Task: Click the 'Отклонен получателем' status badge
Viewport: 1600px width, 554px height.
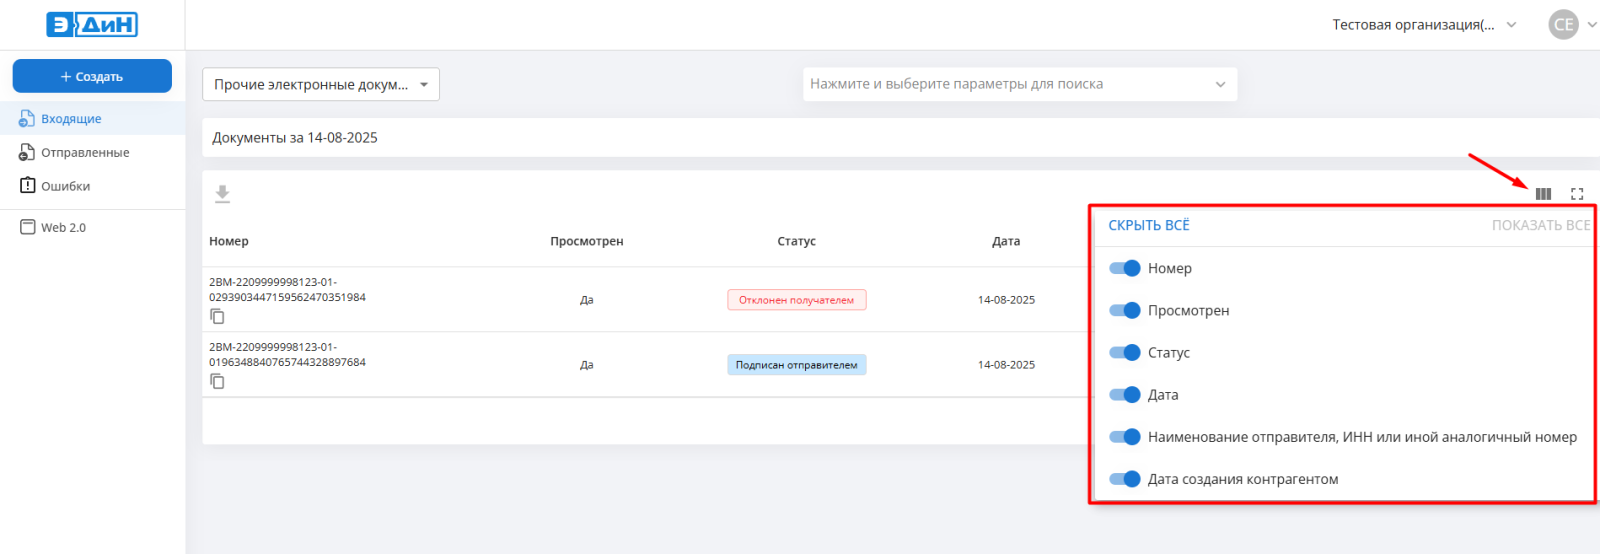Action: 796,300
